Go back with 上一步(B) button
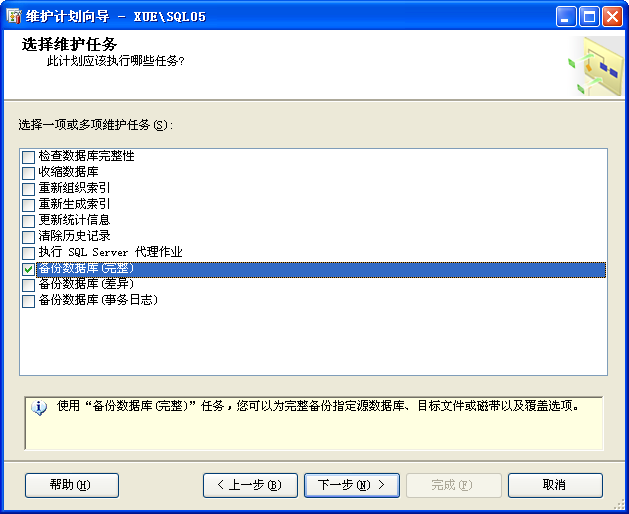 pos(250,485)
